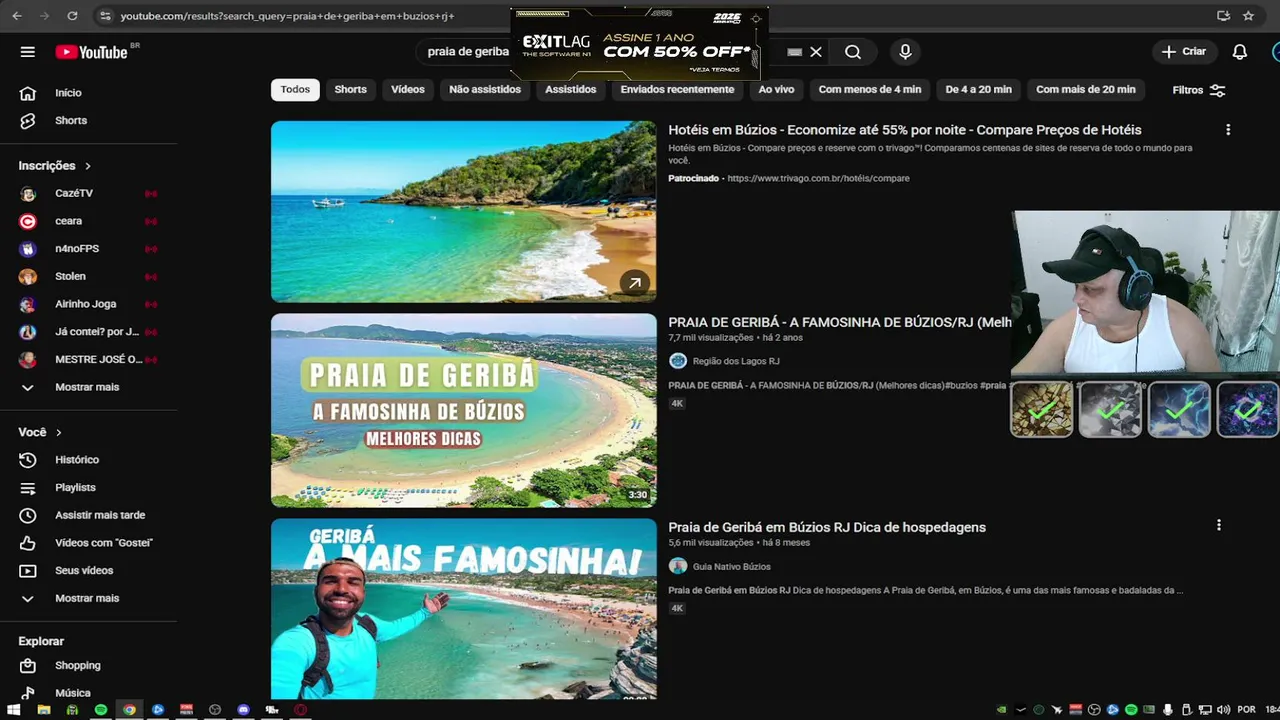Open Airinho Joga subscription channel

87,304
